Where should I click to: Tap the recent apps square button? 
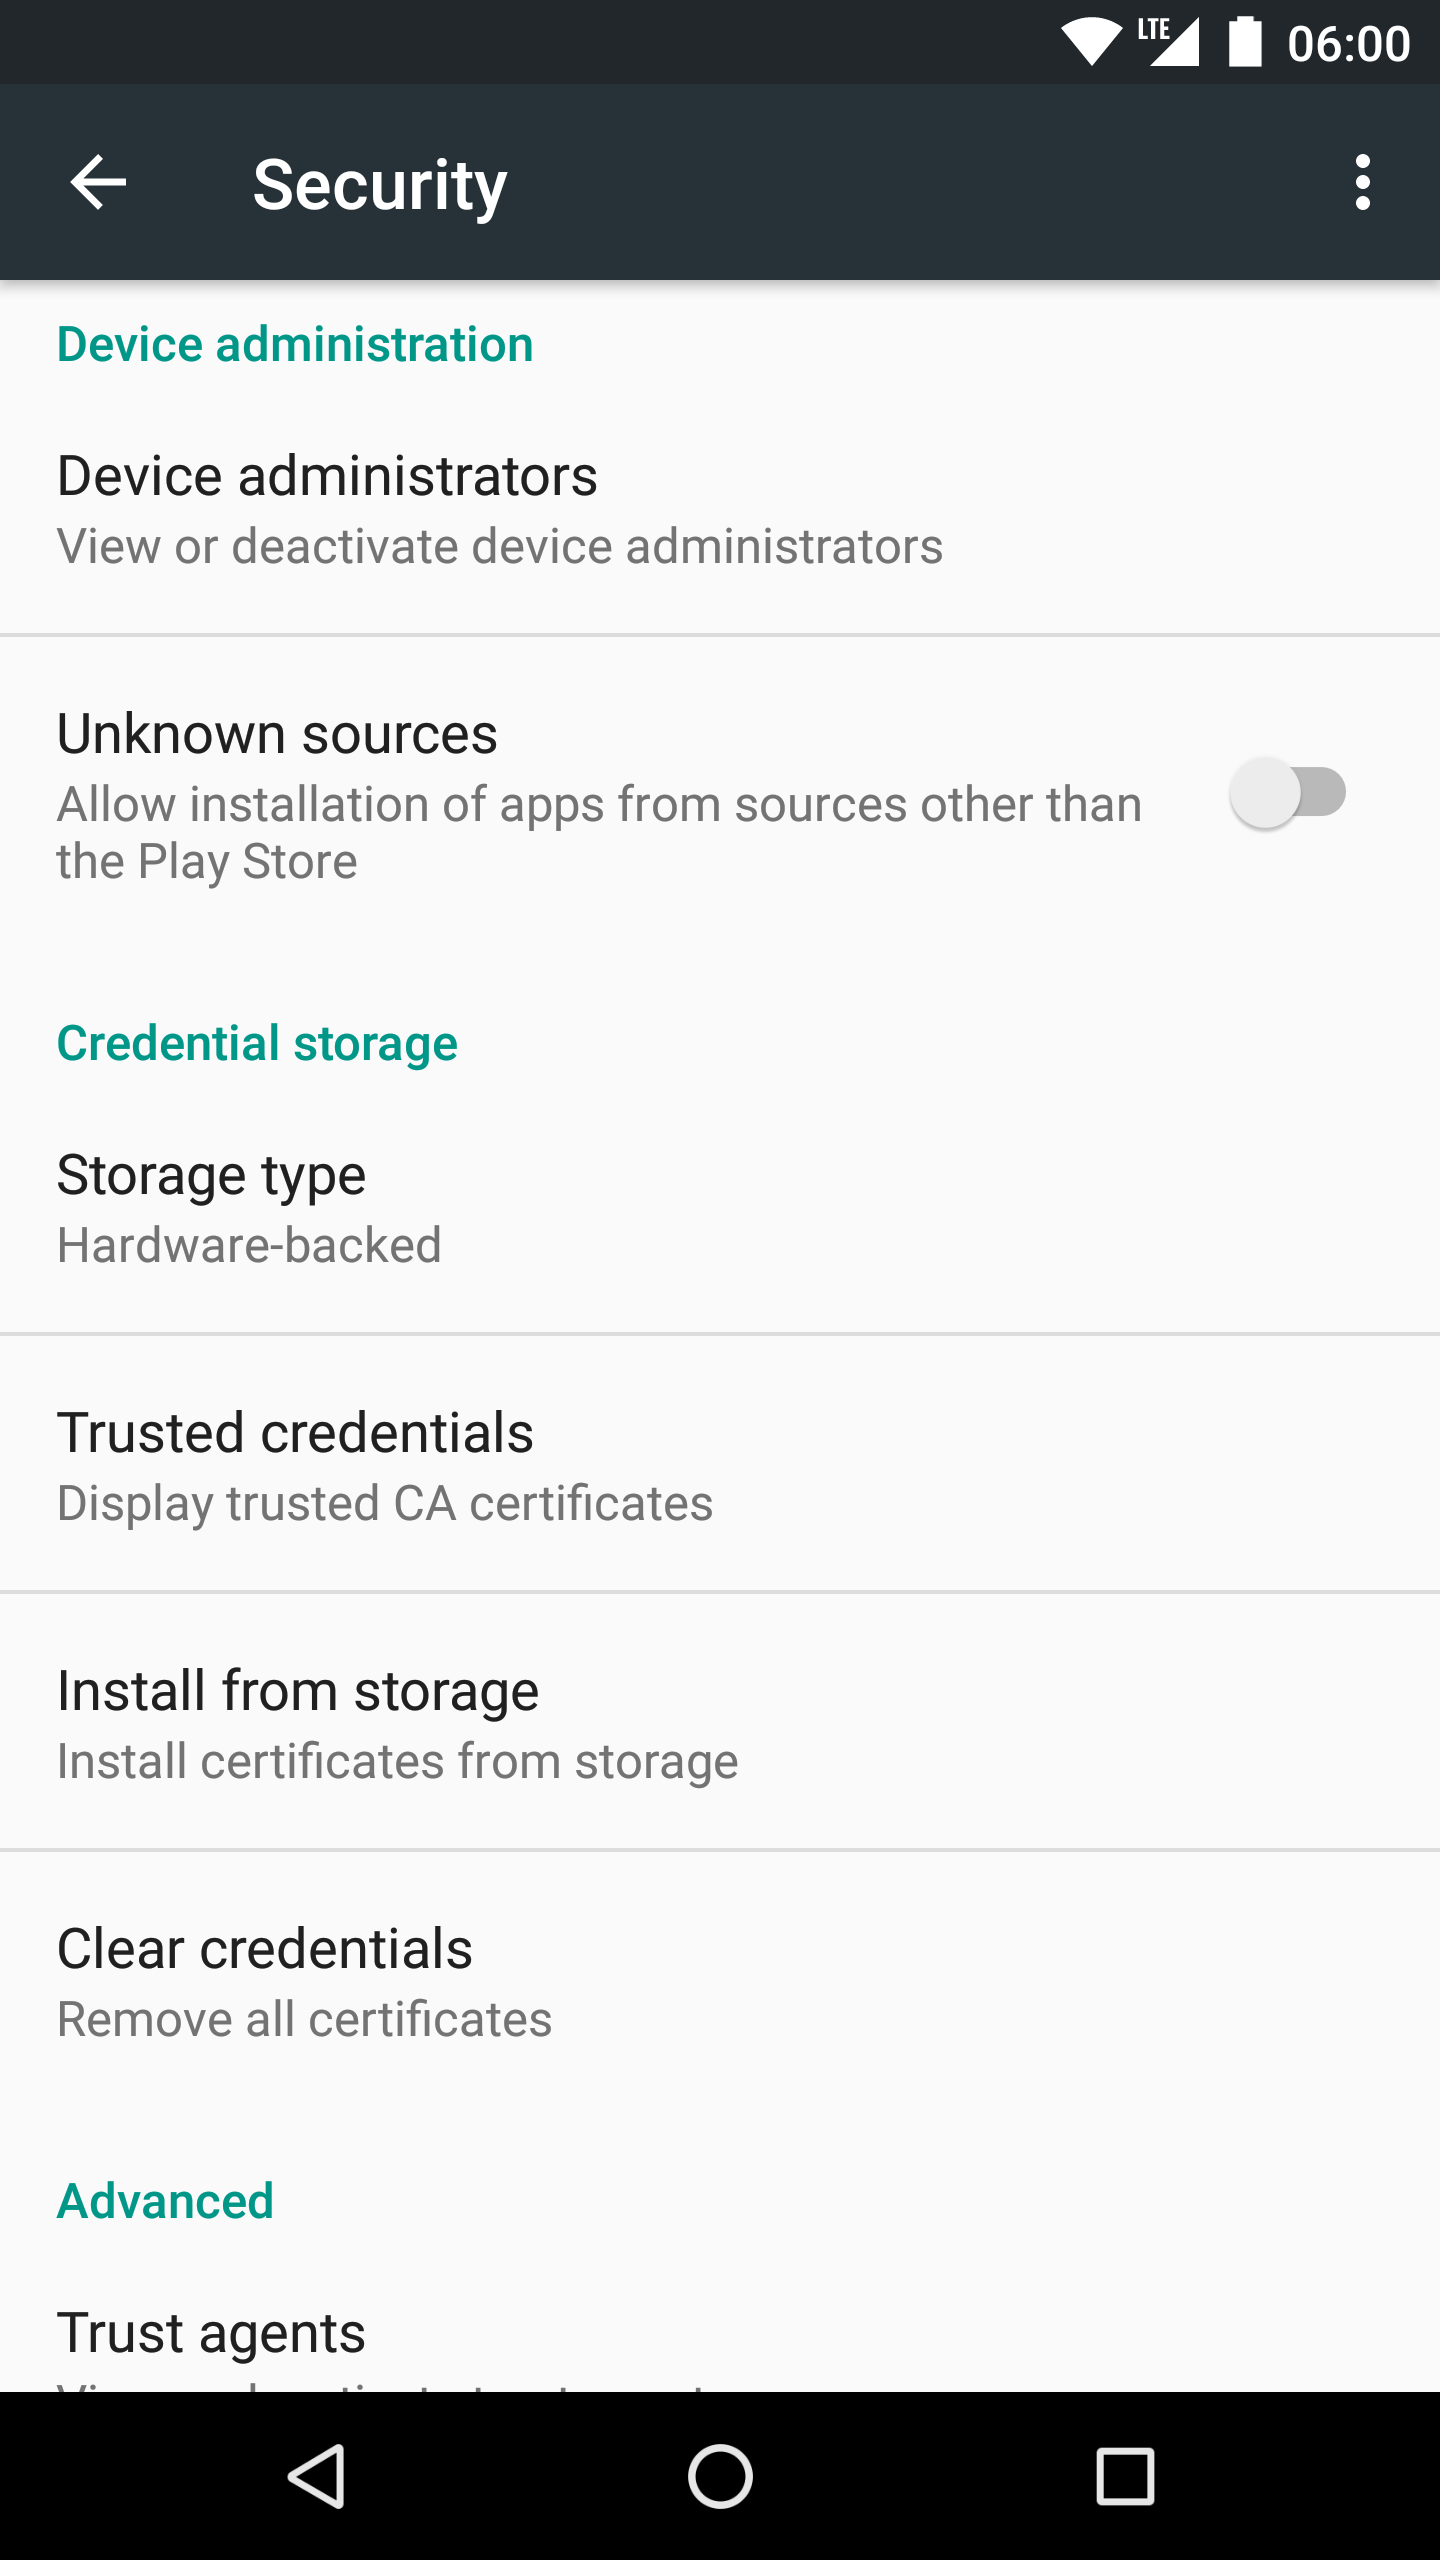[1125, 2476]
